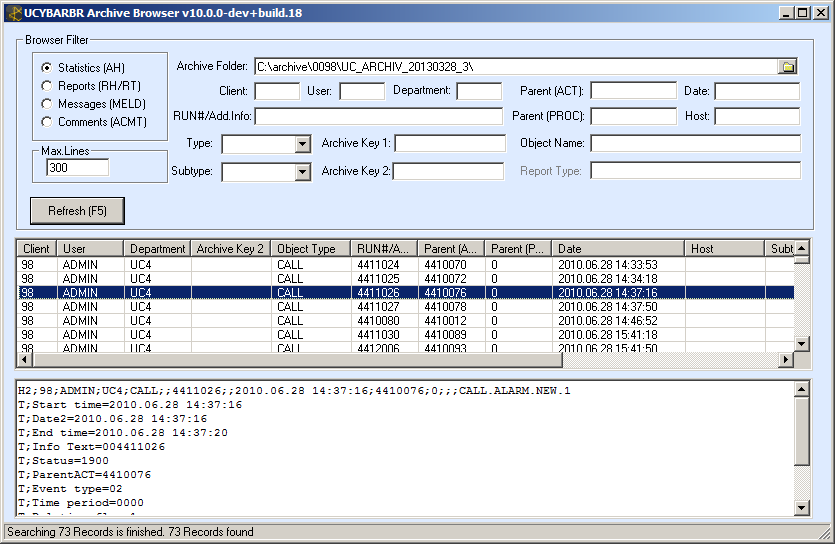Minimize the Archive Browser window
Viewport: 835px width, 544px height.
pyautogui.click(x=786, y=13)
